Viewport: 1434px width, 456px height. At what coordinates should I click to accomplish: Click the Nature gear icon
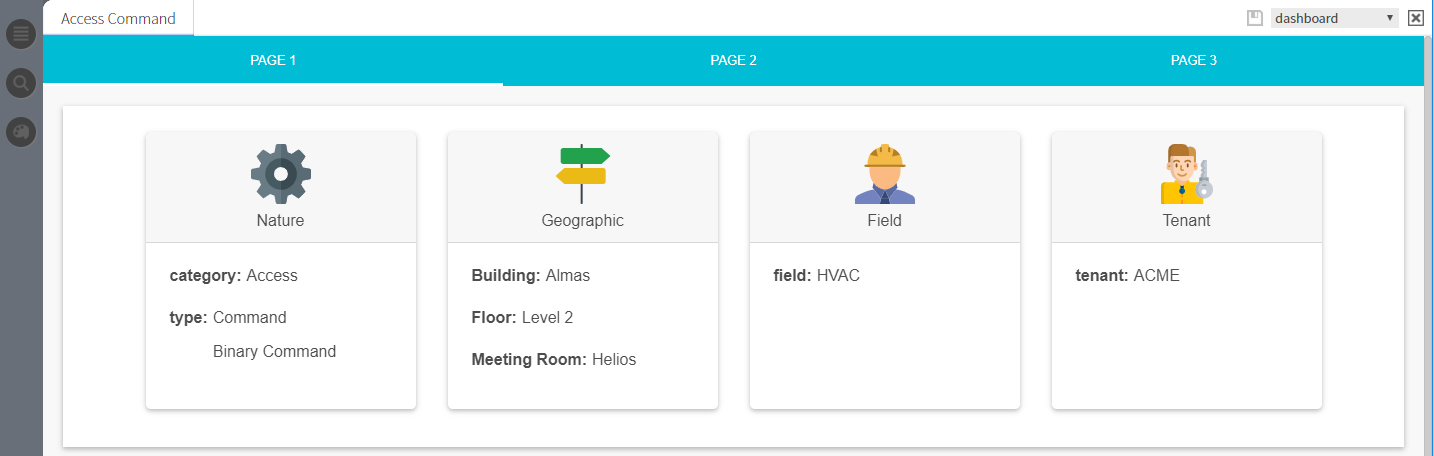[281, 174]
